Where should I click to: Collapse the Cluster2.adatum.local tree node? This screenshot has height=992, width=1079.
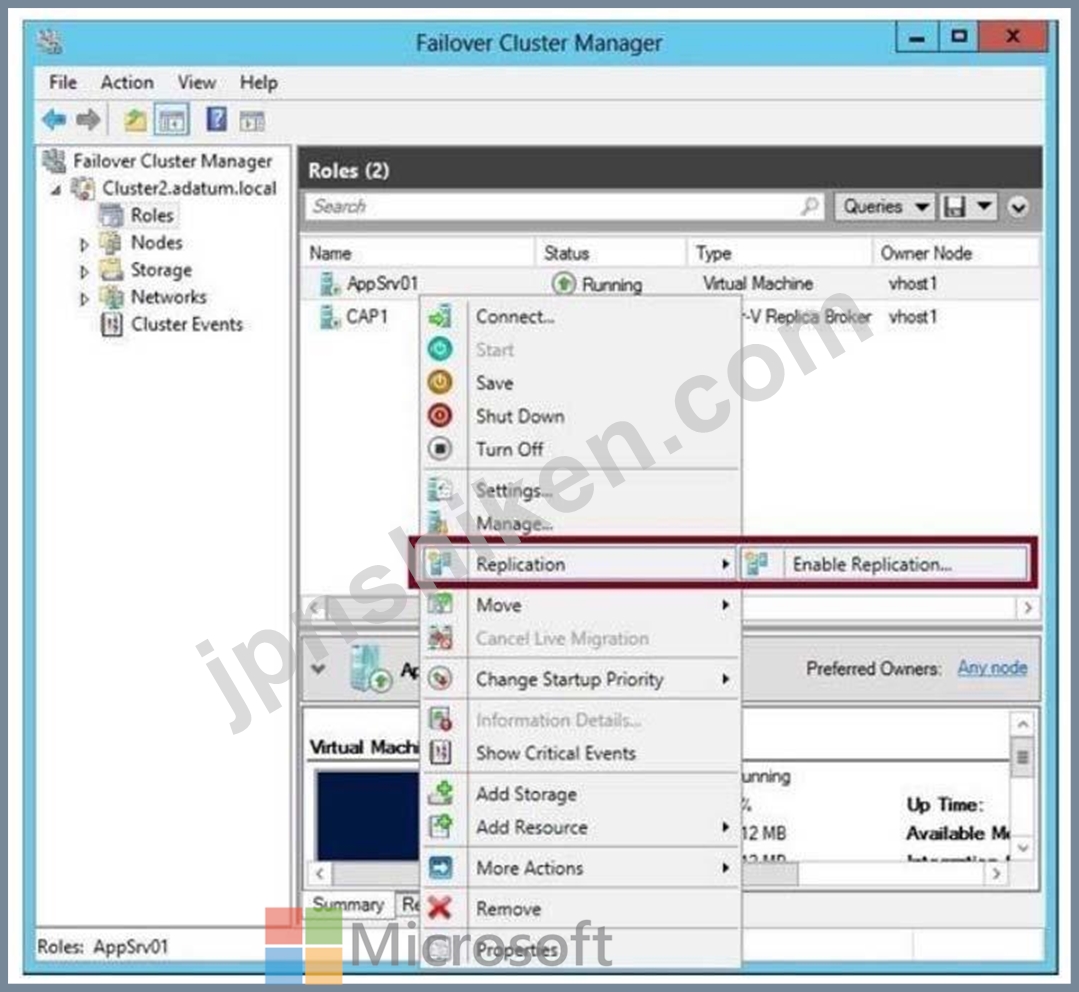coord(56,189)
